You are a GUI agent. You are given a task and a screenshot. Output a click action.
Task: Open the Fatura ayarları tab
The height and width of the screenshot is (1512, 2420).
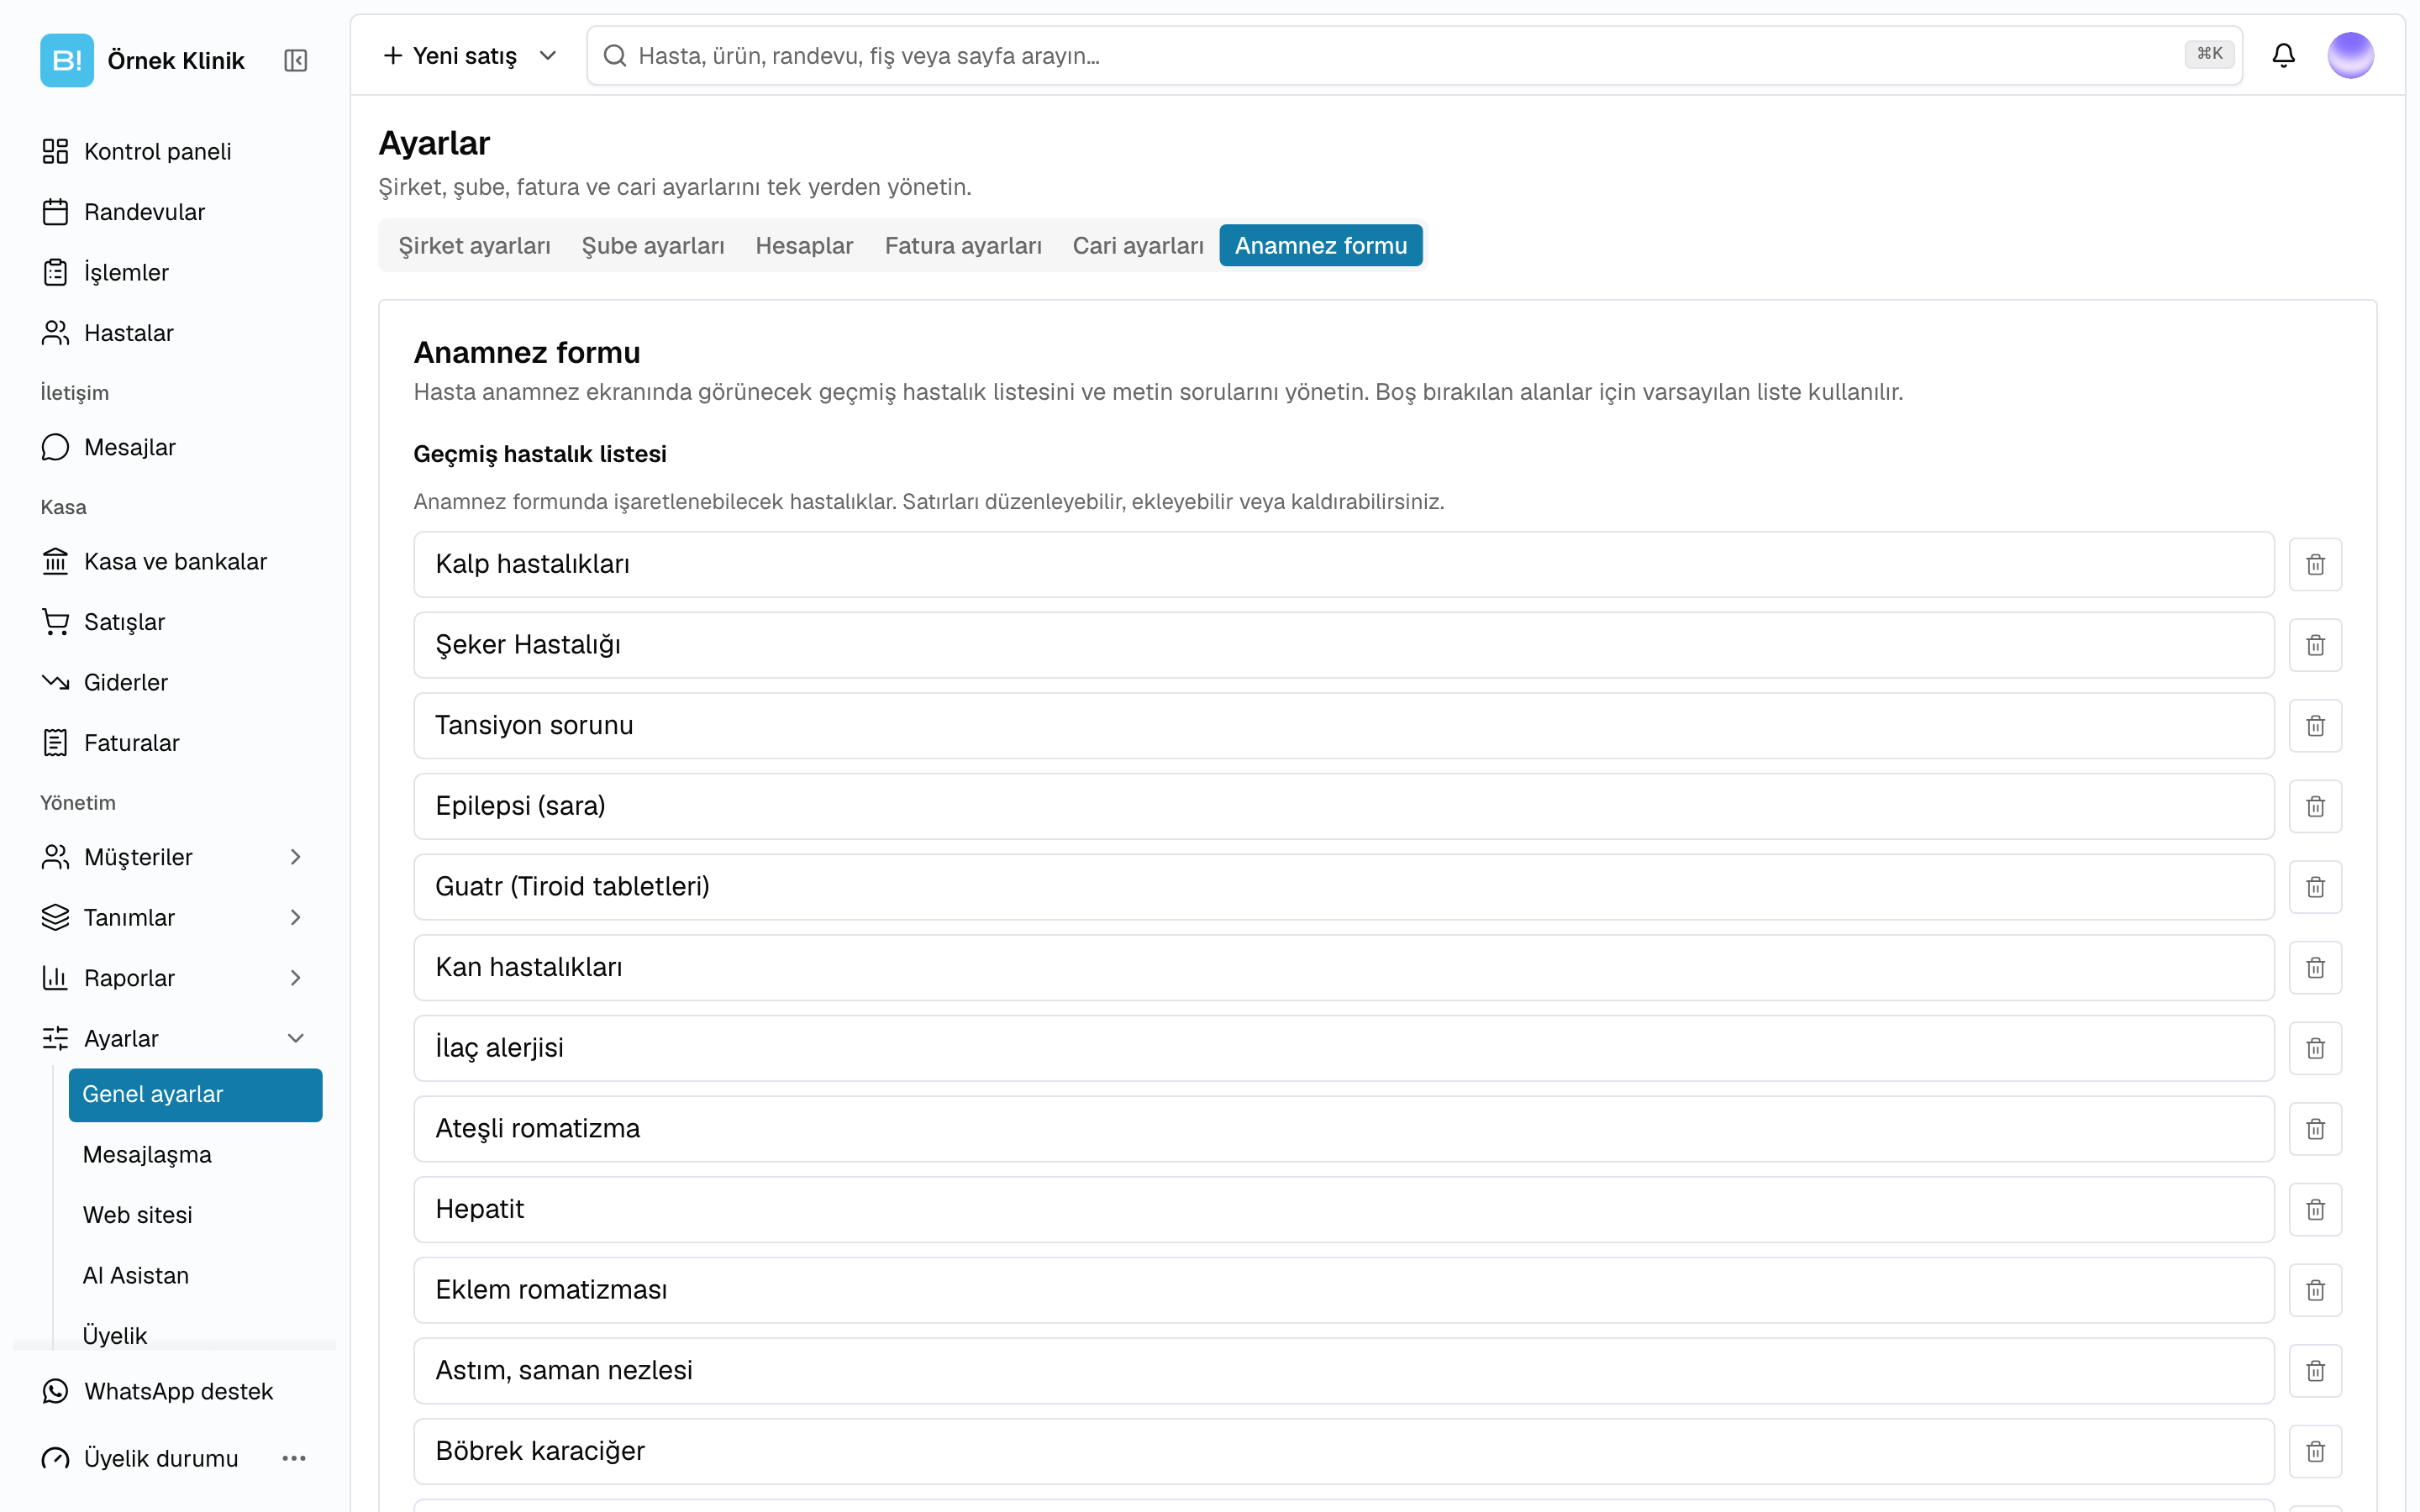click(963, 245)
